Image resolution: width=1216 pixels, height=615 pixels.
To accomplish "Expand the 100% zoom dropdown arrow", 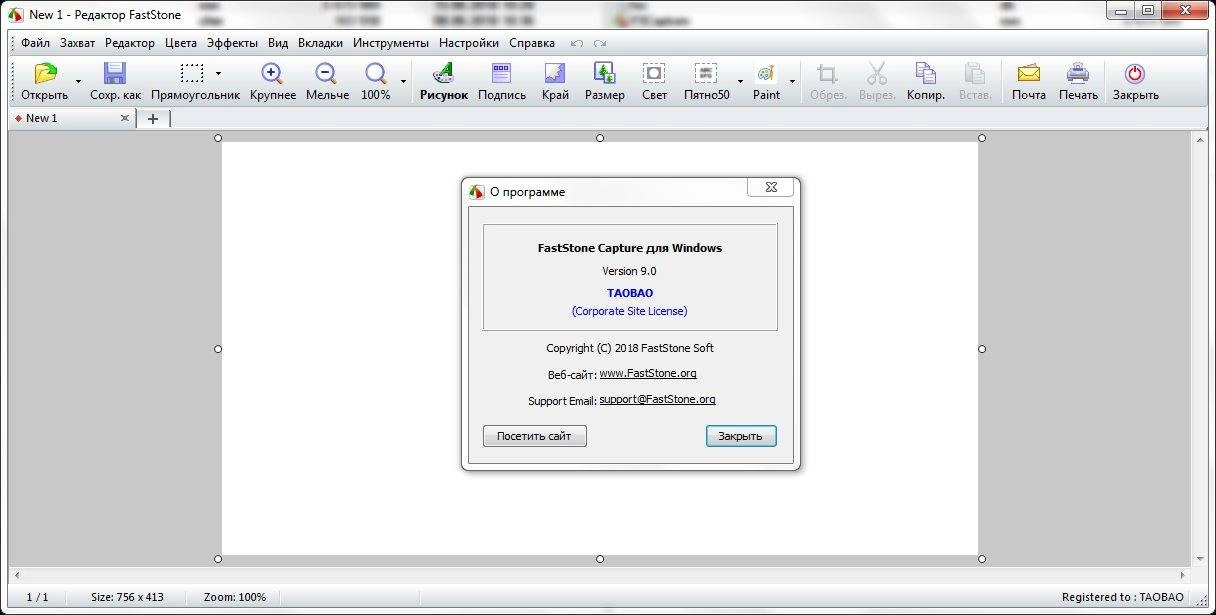I will 404,82.
